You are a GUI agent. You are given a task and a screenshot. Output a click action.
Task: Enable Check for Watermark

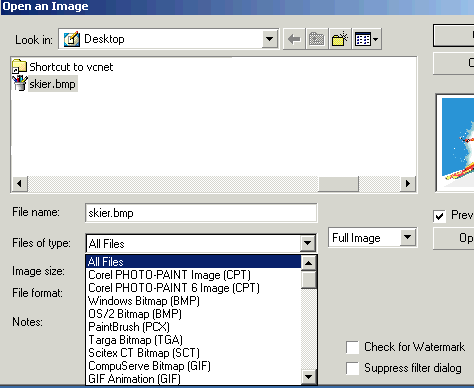352,347
